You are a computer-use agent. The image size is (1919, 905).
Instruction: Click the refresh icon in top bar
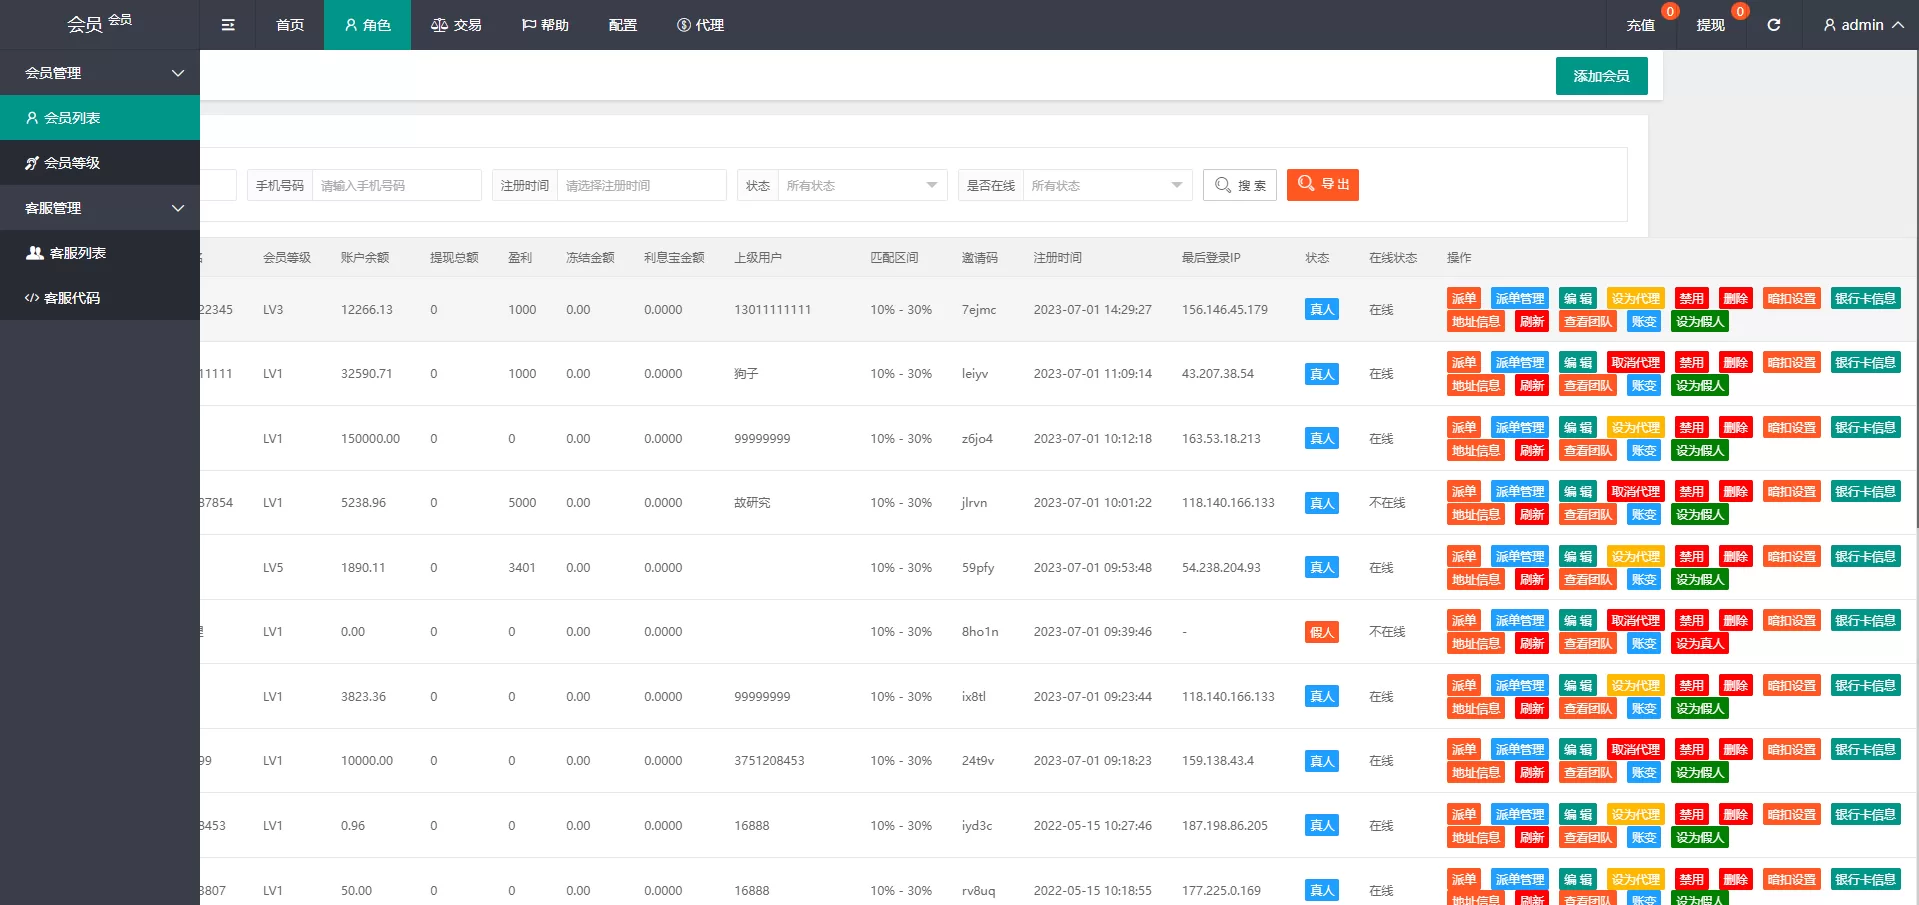tap(1773, 25)
